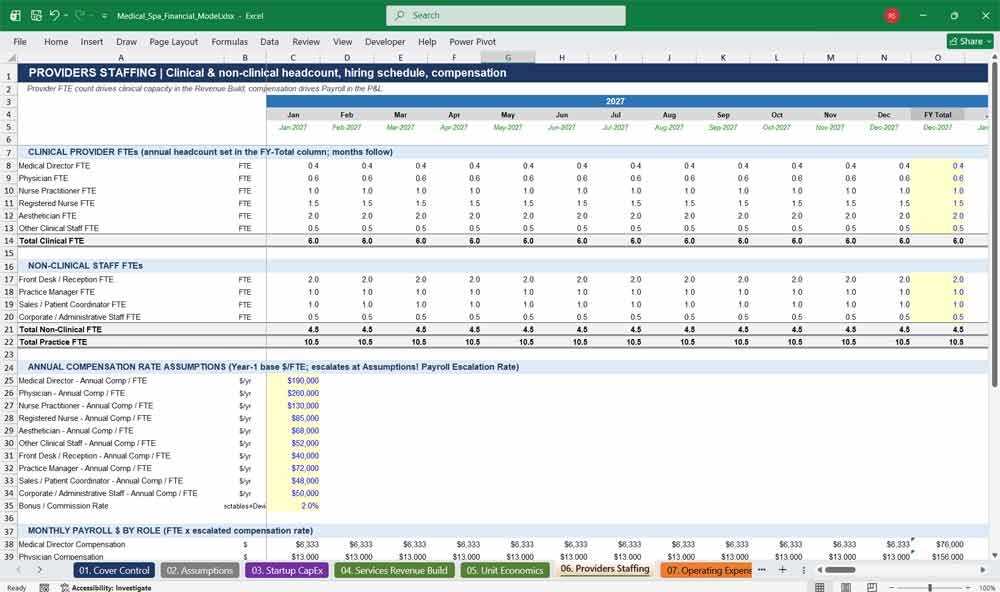This screenshot has height=592, width=1000.
Task: Switch to 05. Unit Economics sheet
Action: pyautogui.click(x=504, y=570)
